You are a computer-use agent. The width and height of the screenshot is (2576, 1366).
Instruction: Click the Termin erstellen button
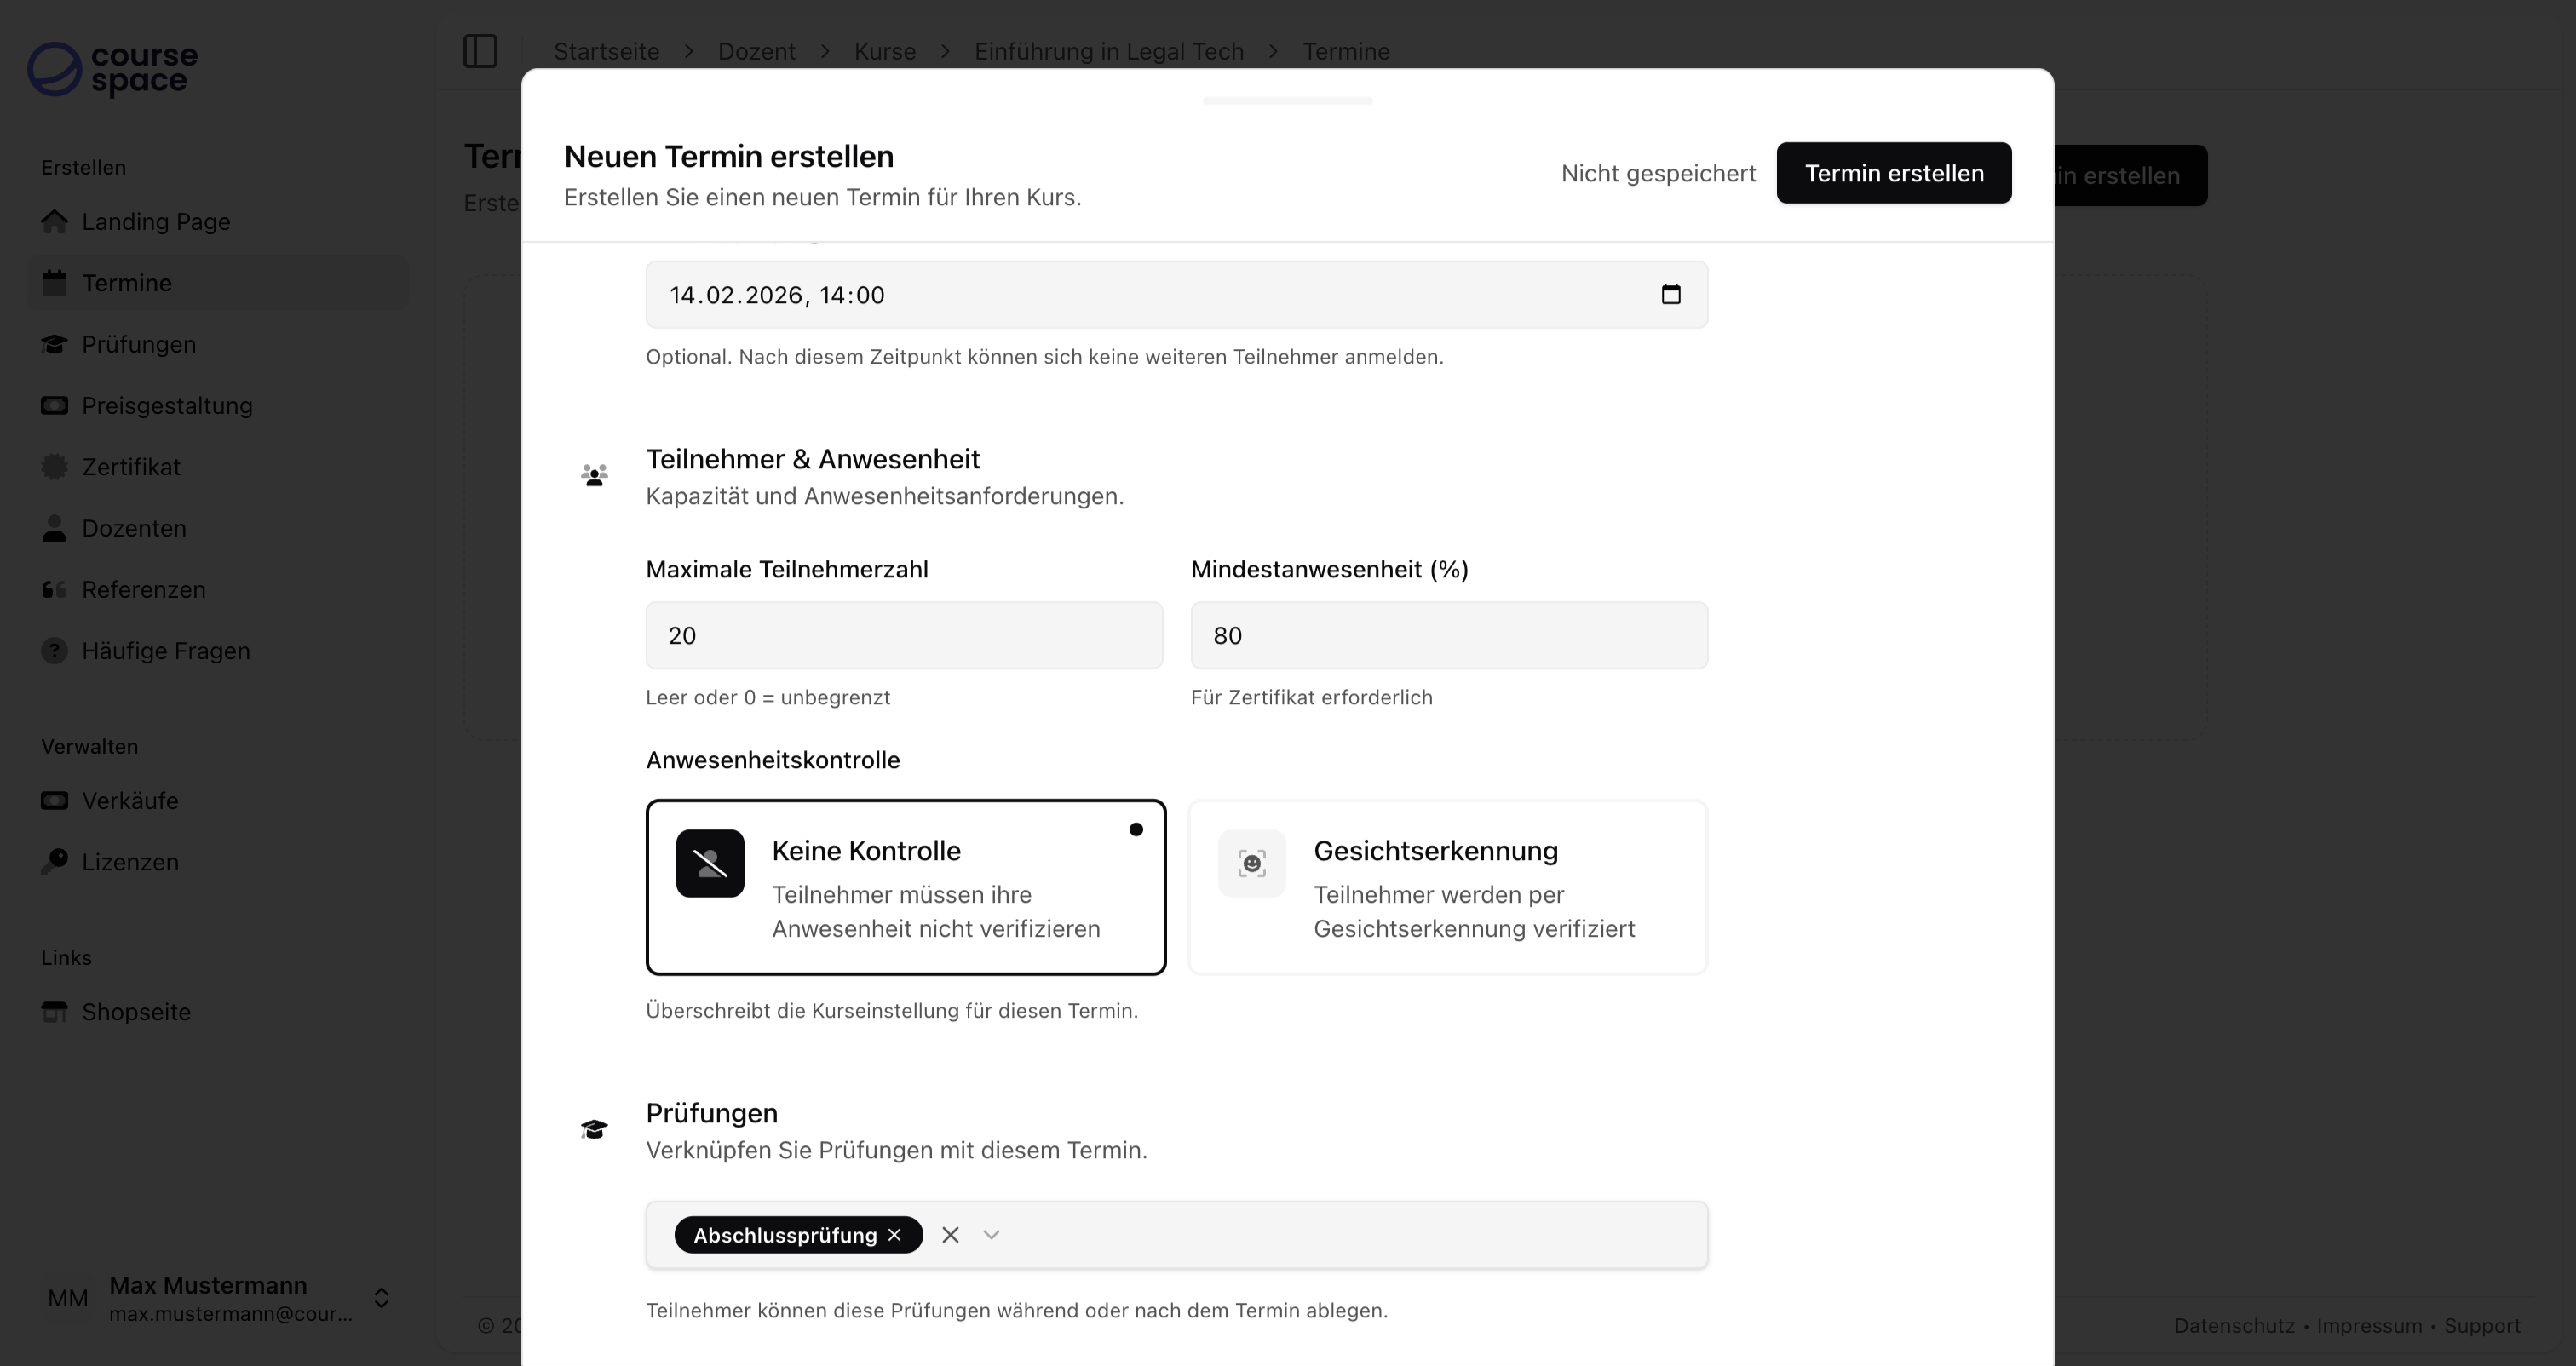1893,173
